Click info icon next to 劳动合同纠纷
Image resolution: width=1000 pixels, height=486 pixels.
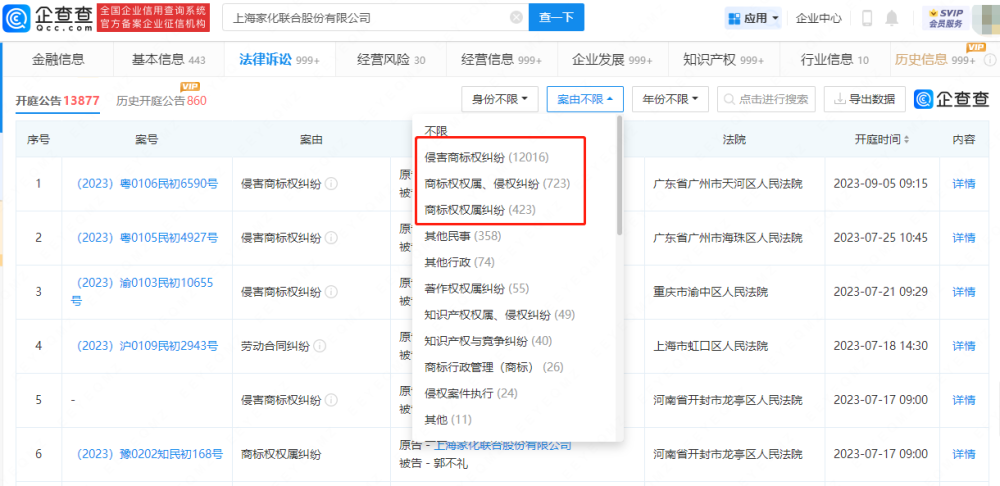pyautogui.click(x=320, y=346)
